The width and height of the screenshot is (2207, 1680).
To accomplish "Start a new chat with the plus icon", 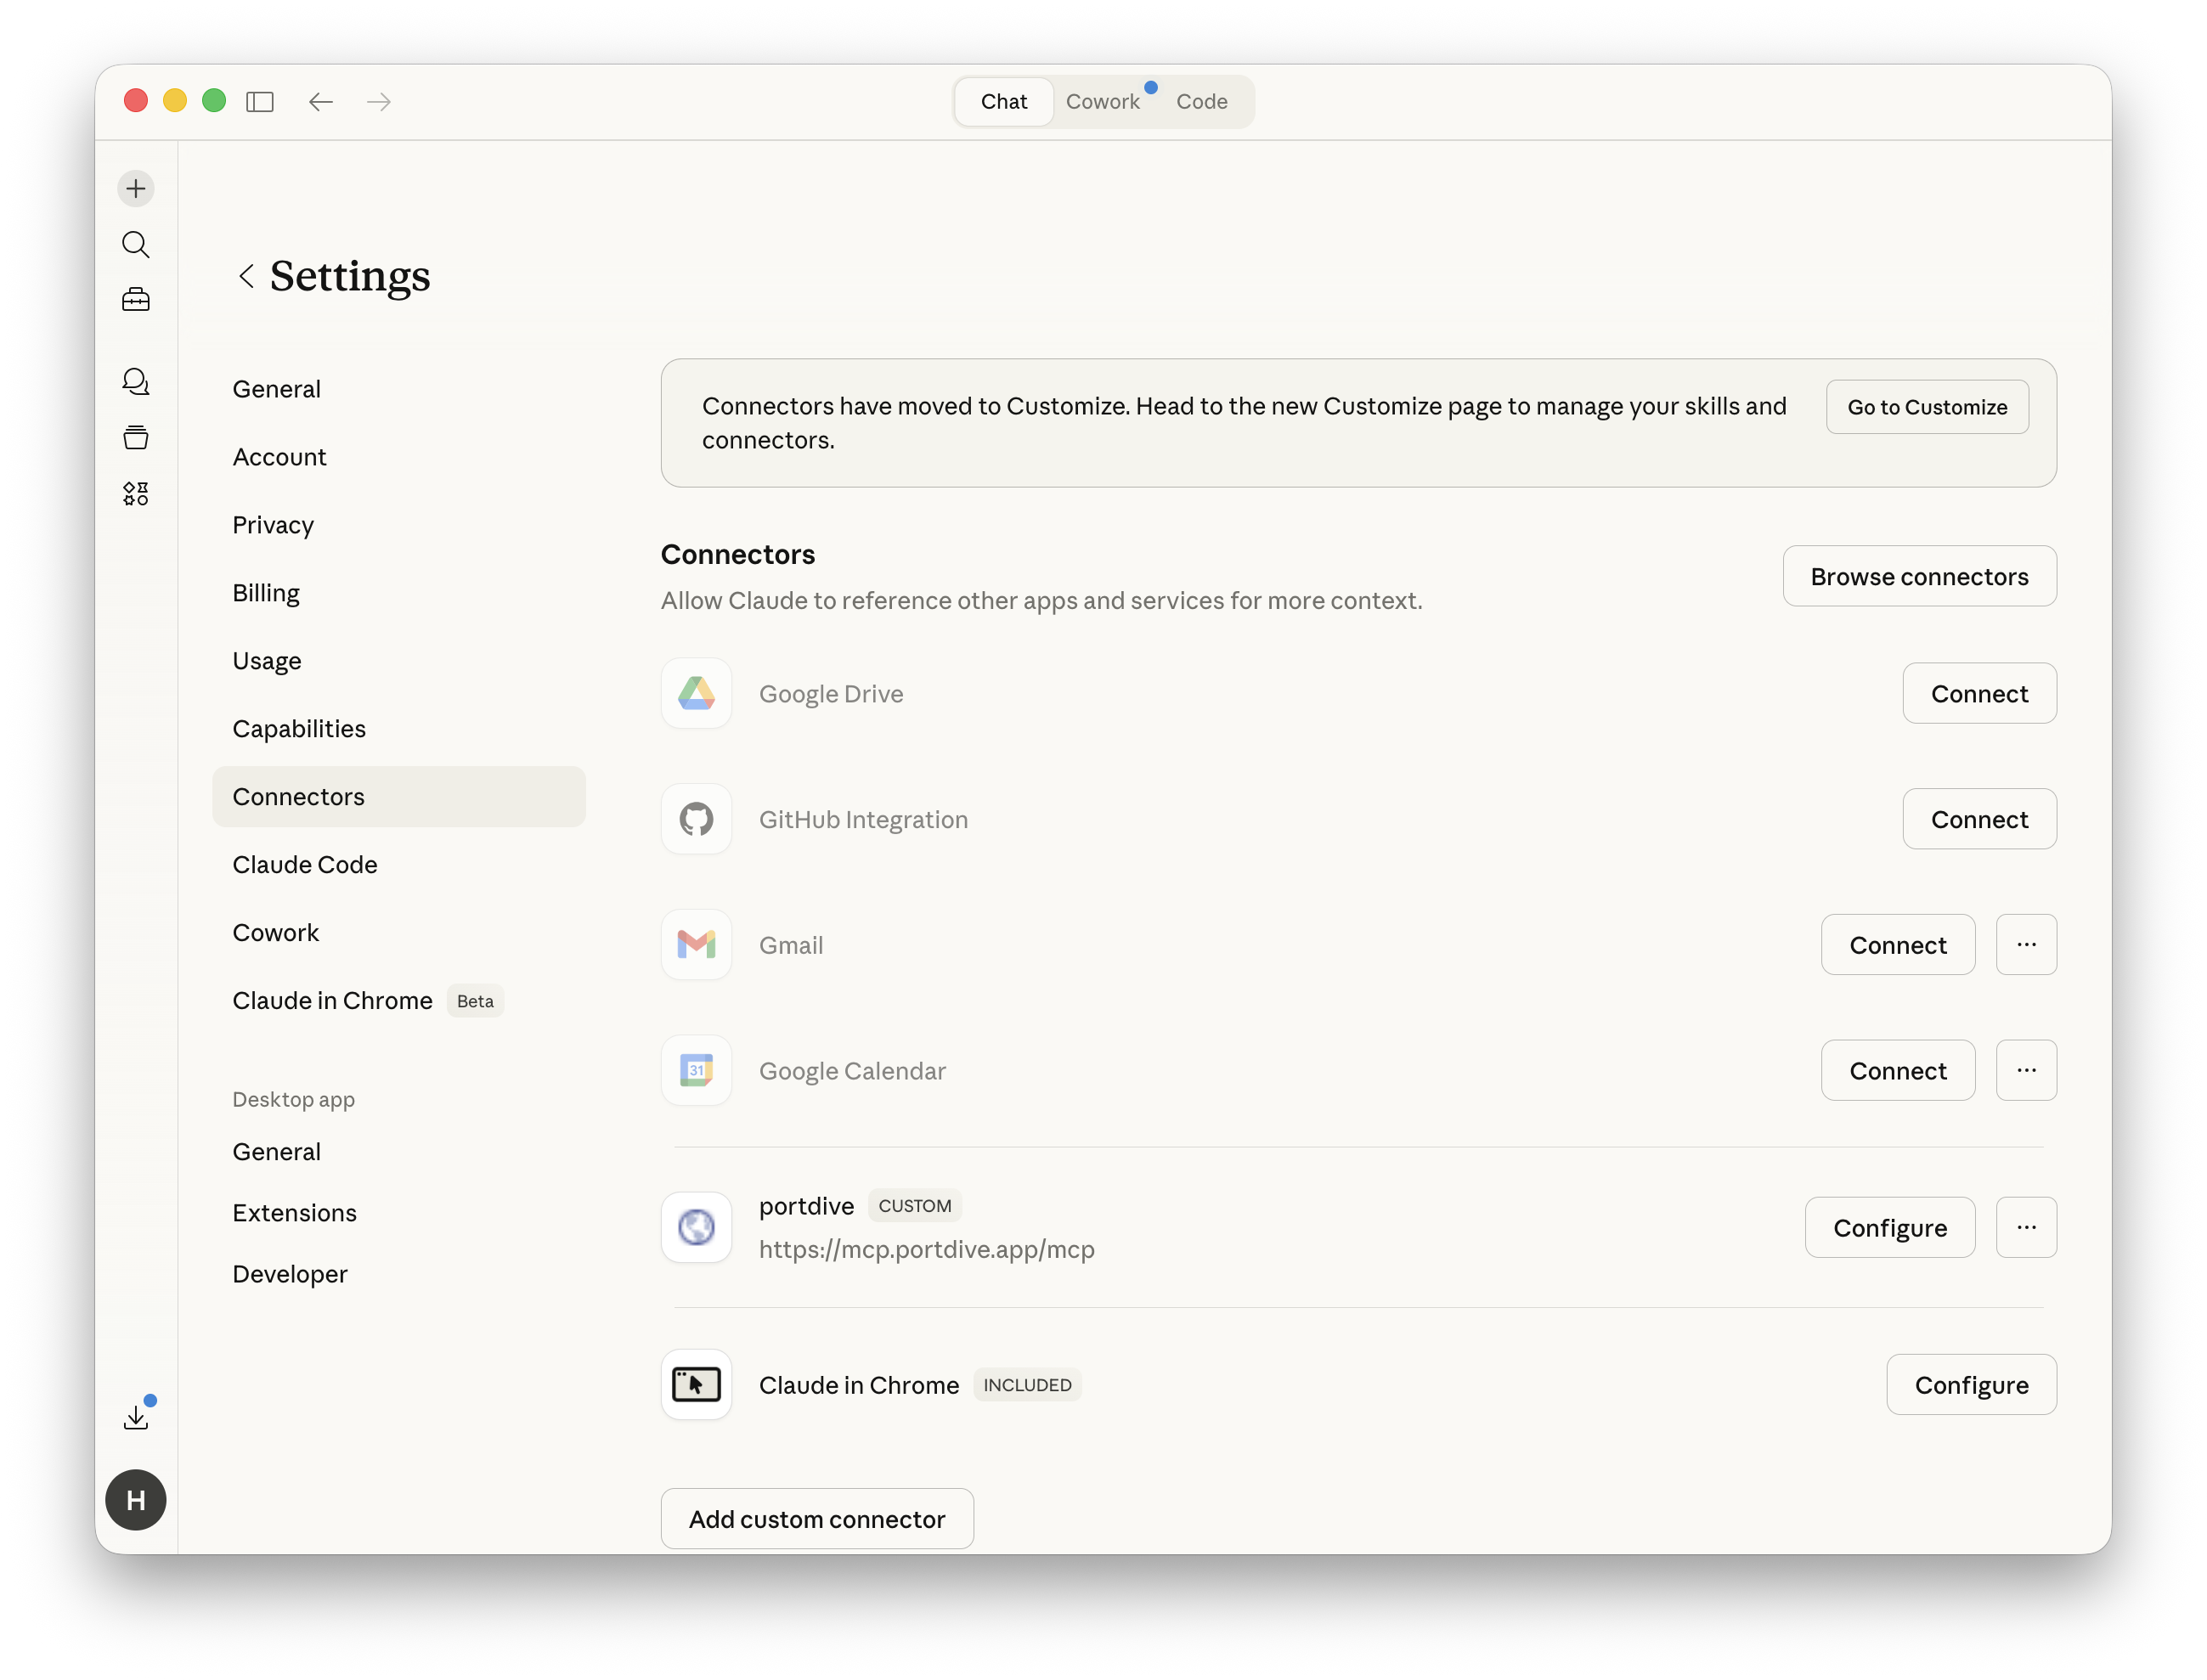I will pos(136,189).
